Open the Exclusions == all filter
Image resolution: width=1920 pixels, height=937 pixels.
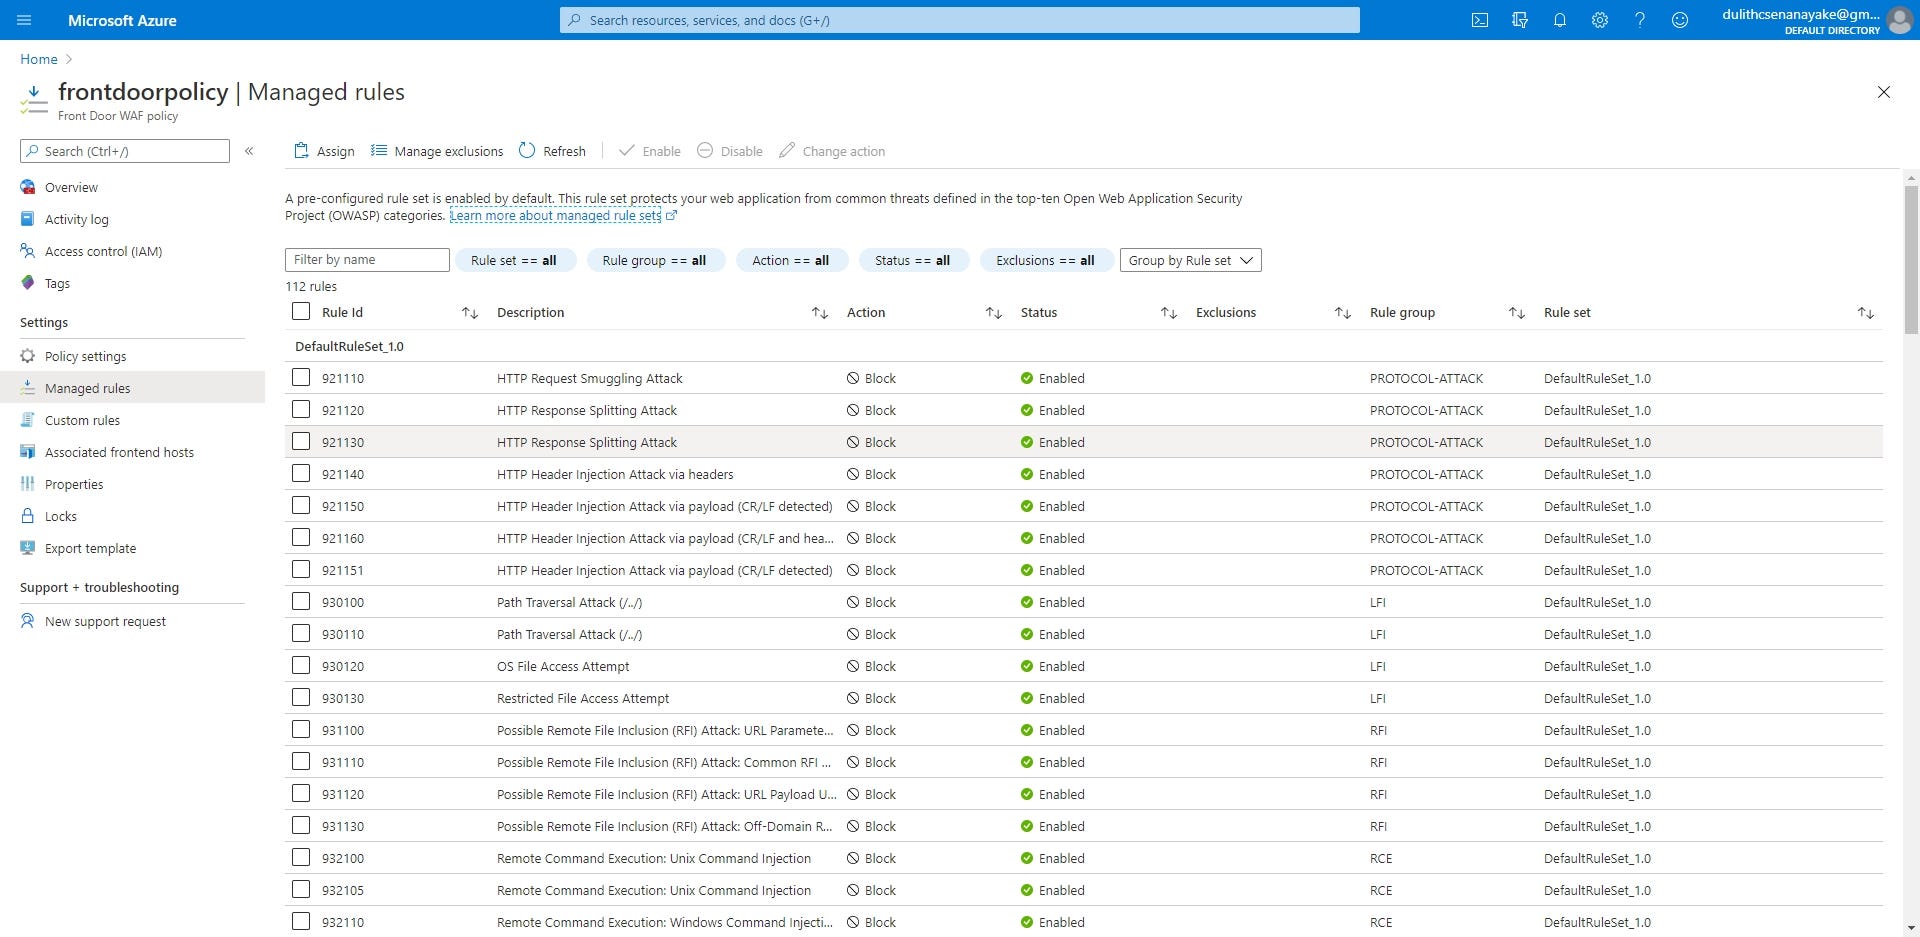tap(1046, 260)
